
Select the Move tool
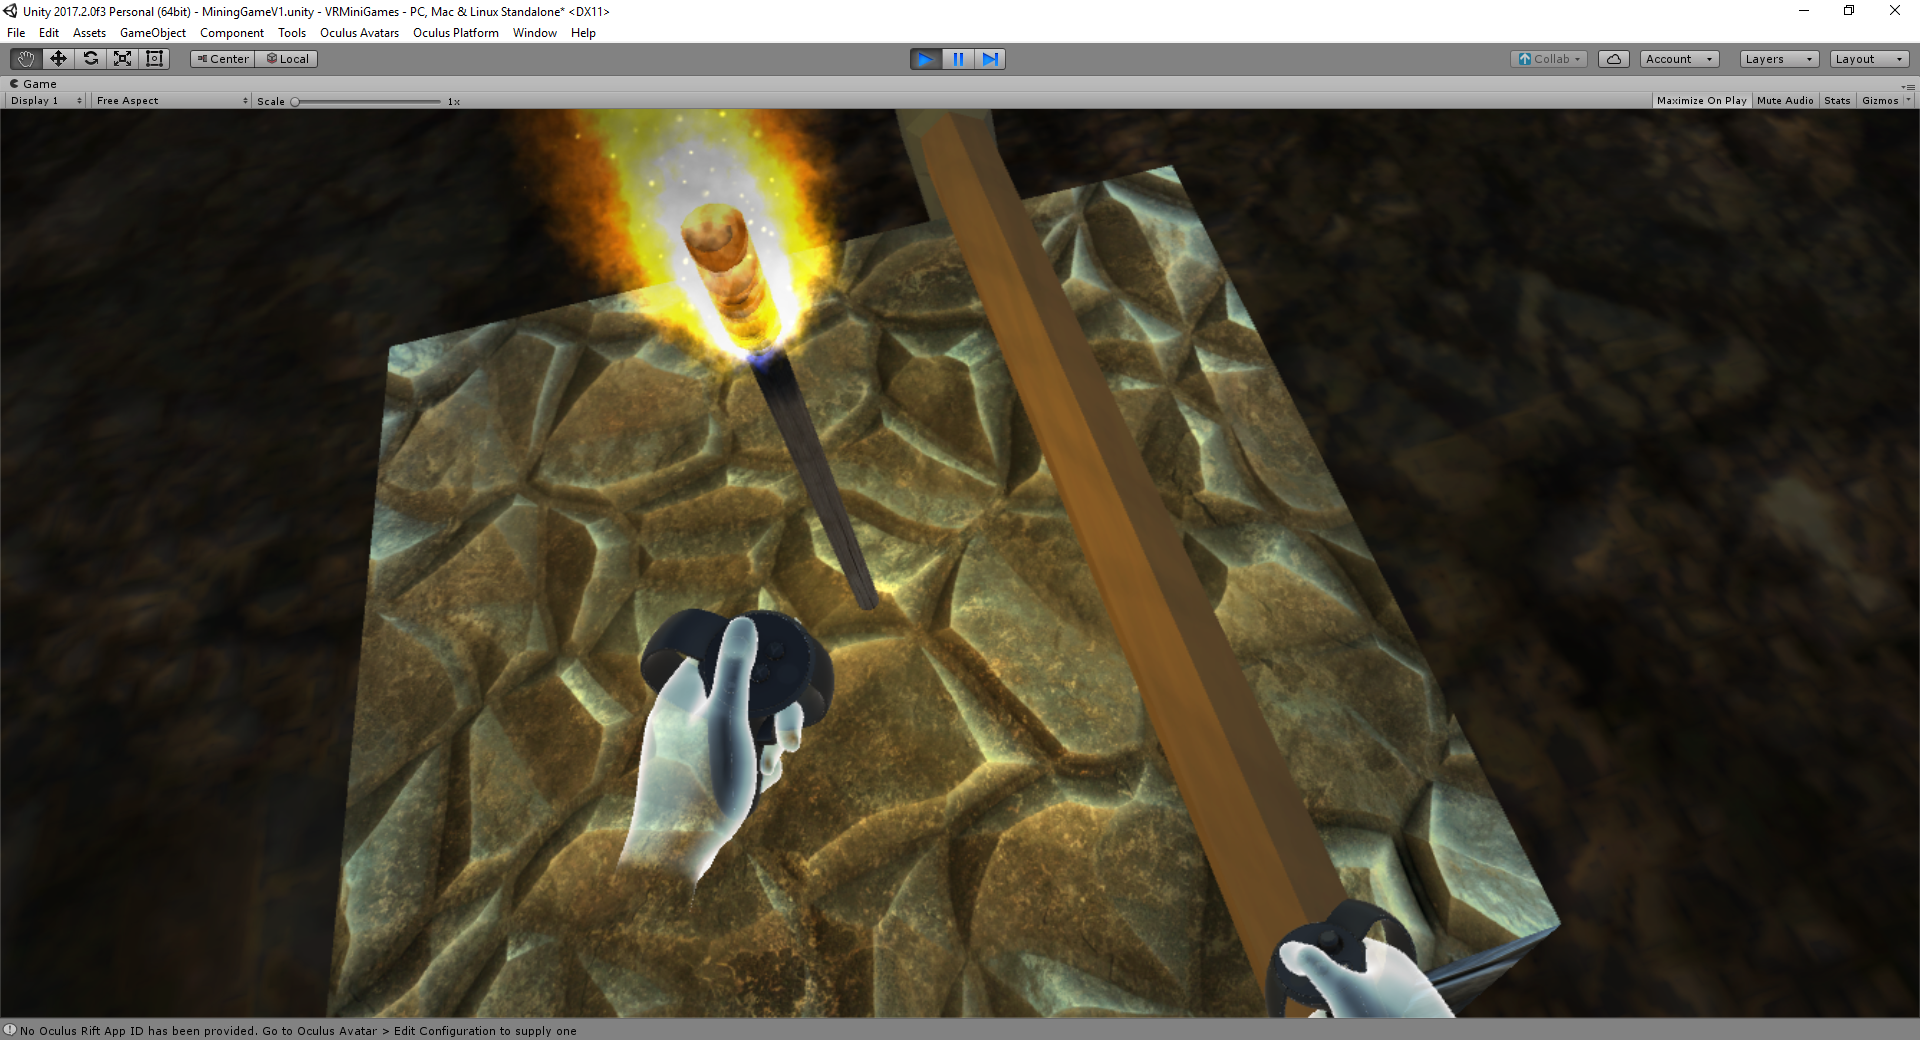click(x=58, y=59)
